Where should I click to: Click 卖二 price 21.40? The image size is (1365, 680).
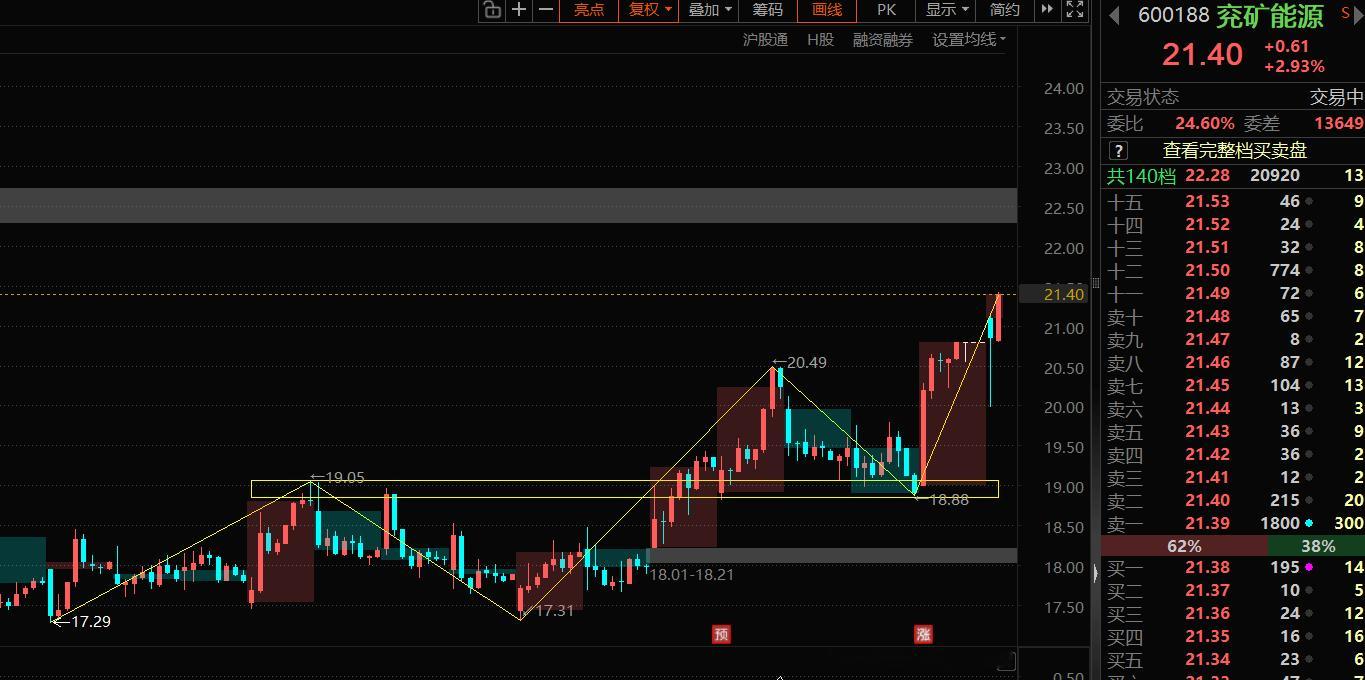tap(1207, 501)
